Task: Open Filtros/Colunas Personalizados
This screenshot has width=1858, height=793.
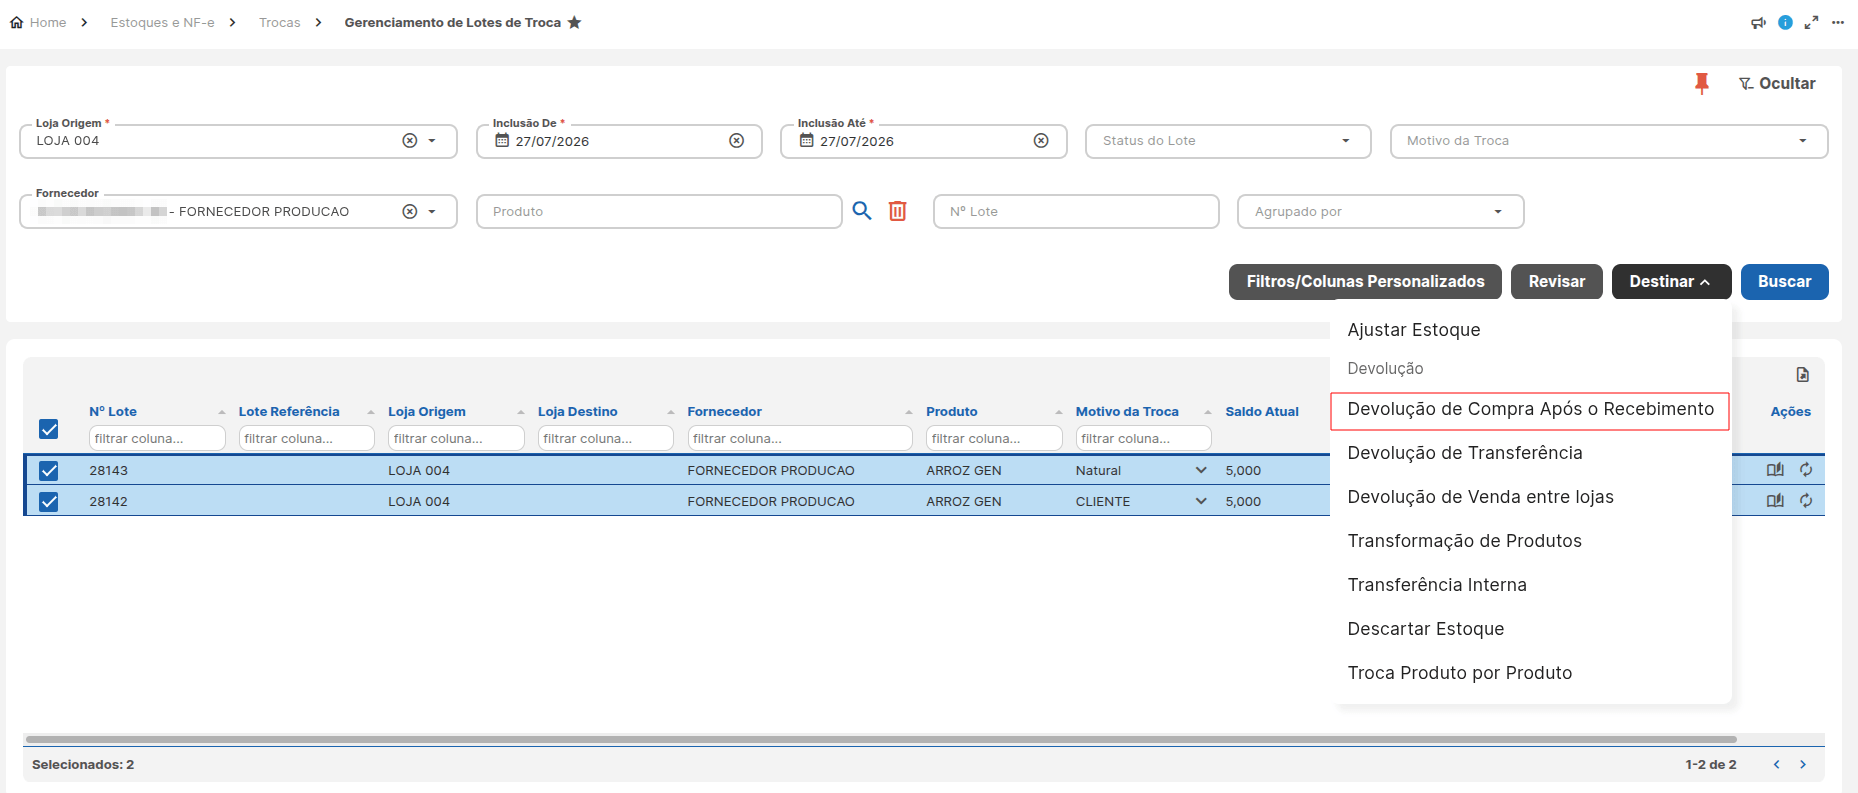Action: [1365, 282]
